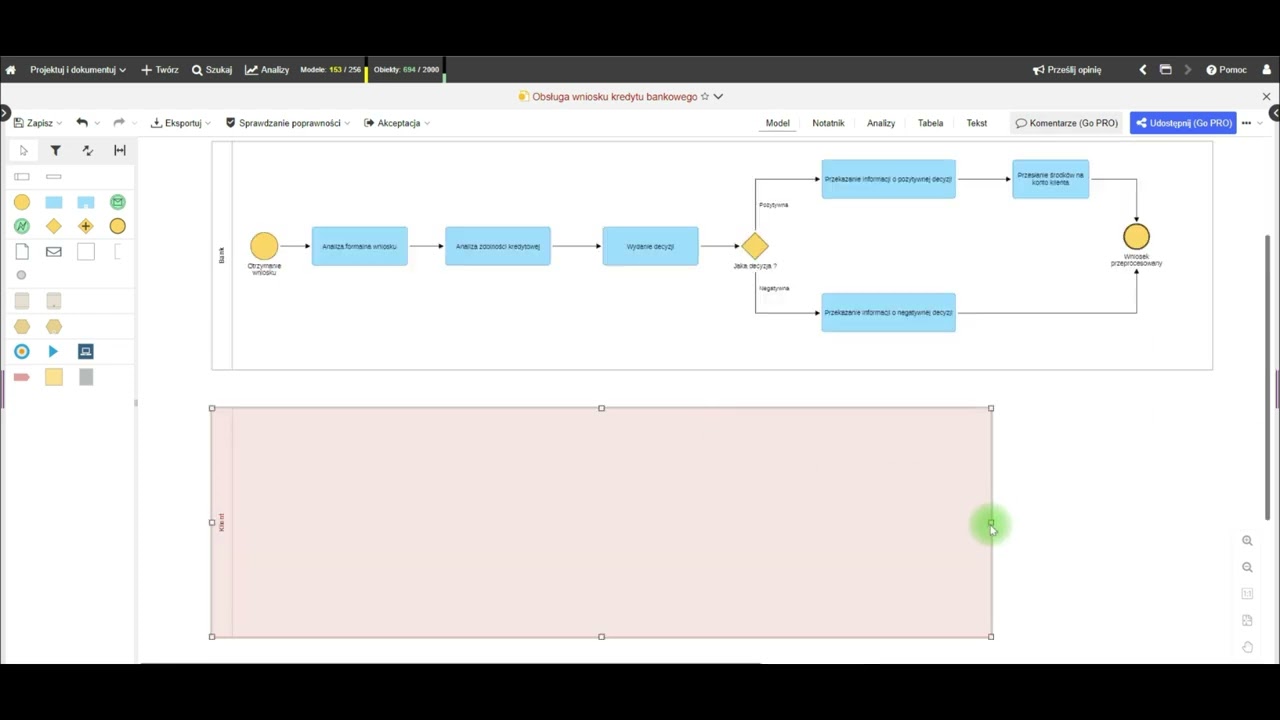Open the Pomoc help menu
Image resolution: width=1280 pixels, height=720 pixels.
tap(1227, 70)
